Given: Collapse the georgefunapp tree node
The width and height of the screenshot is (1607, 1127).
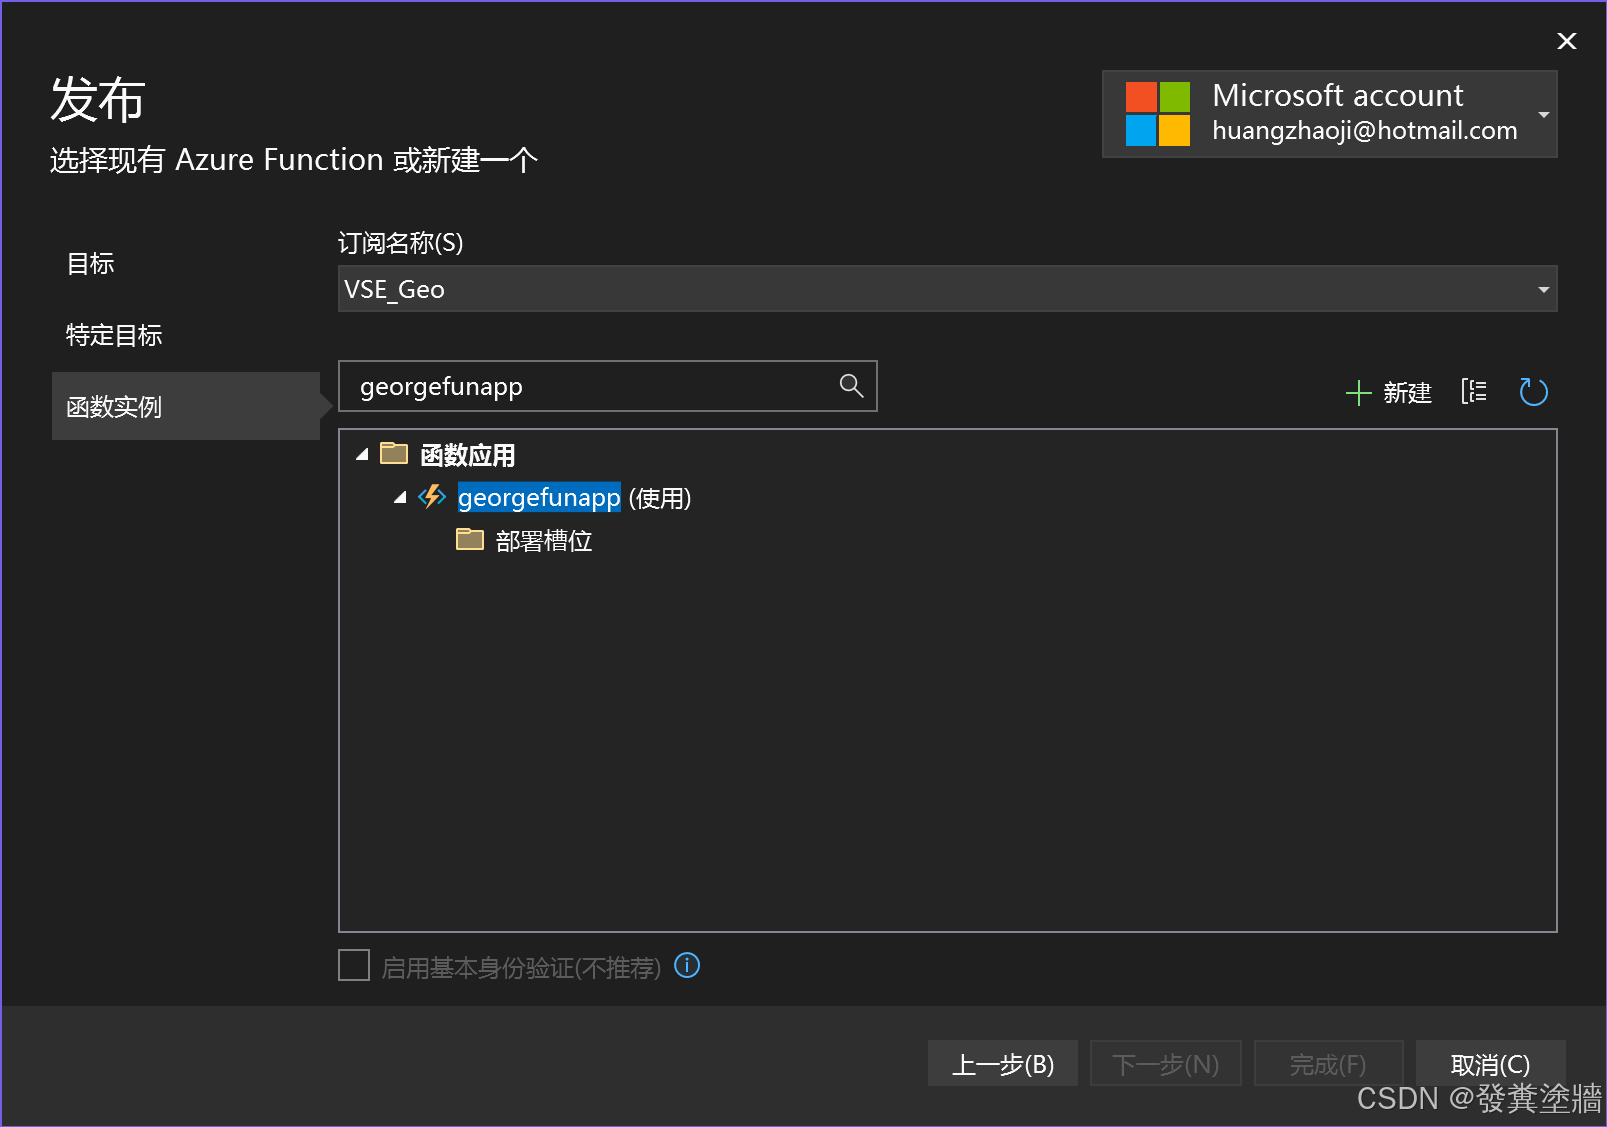Looking at the screenshot, I should (x=400, y=497).
